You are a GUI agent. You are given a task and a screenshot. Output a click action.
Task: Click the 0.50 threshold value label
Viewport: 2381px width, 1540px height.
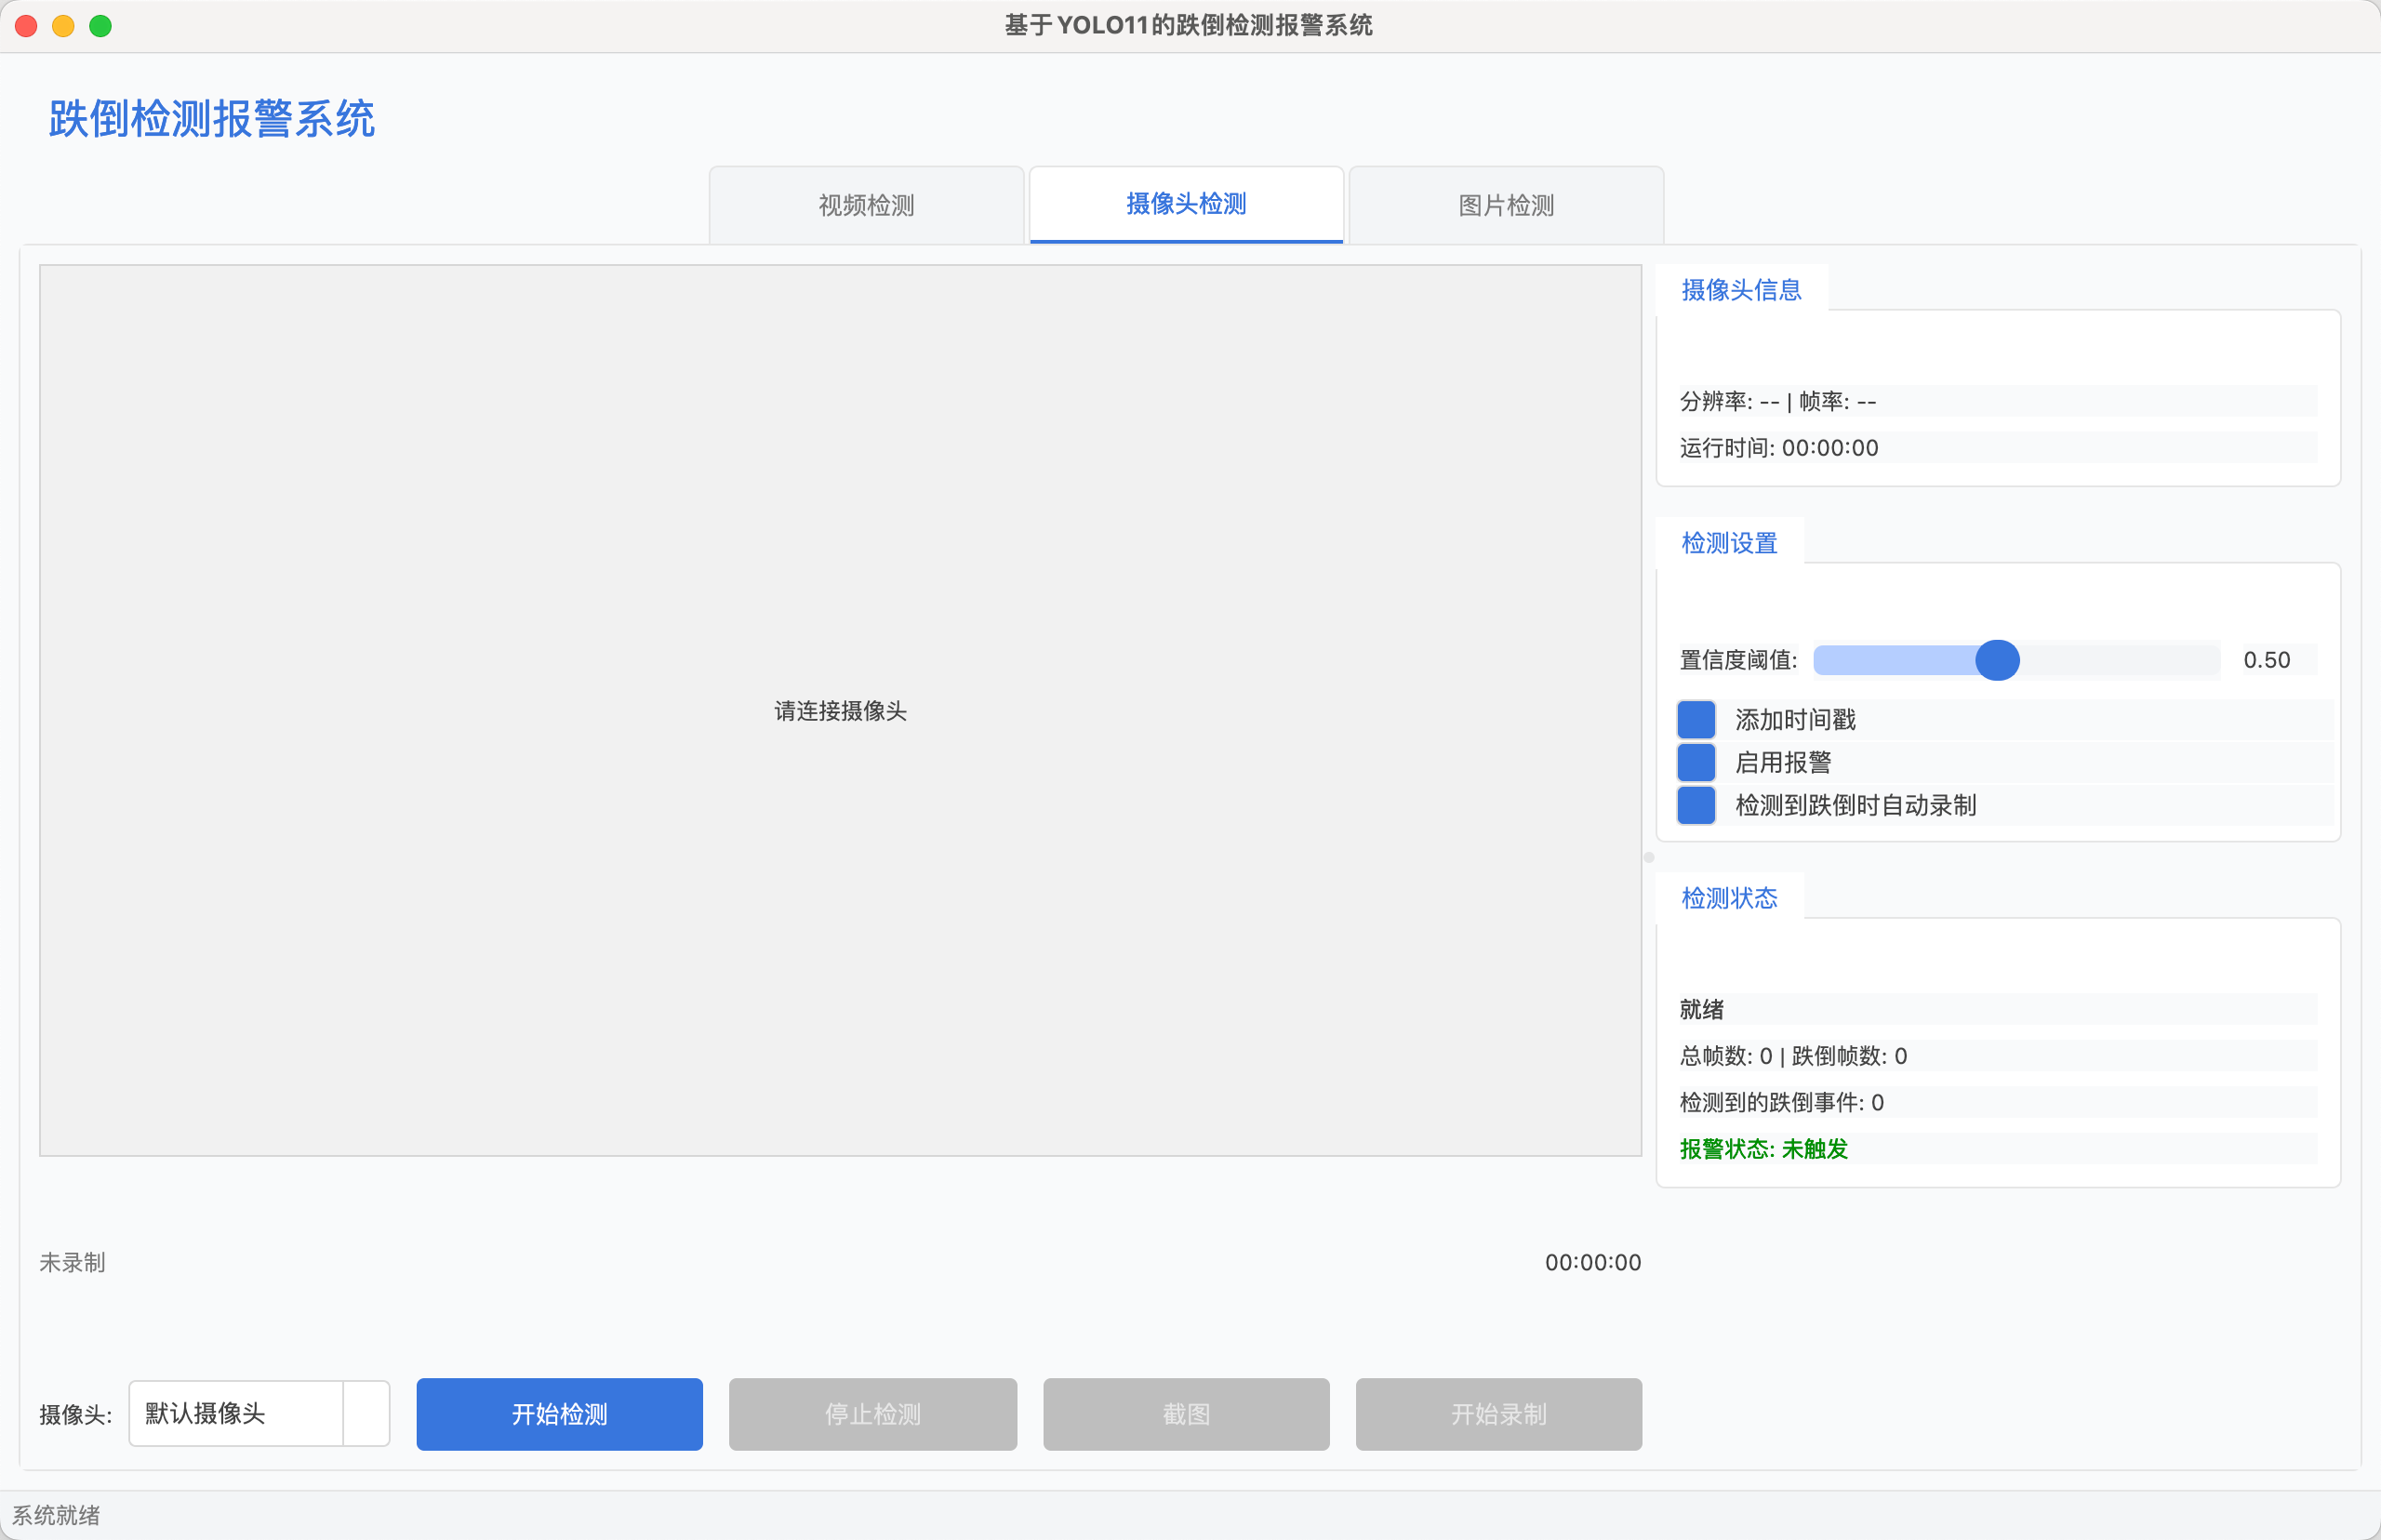pos(2266,660)
